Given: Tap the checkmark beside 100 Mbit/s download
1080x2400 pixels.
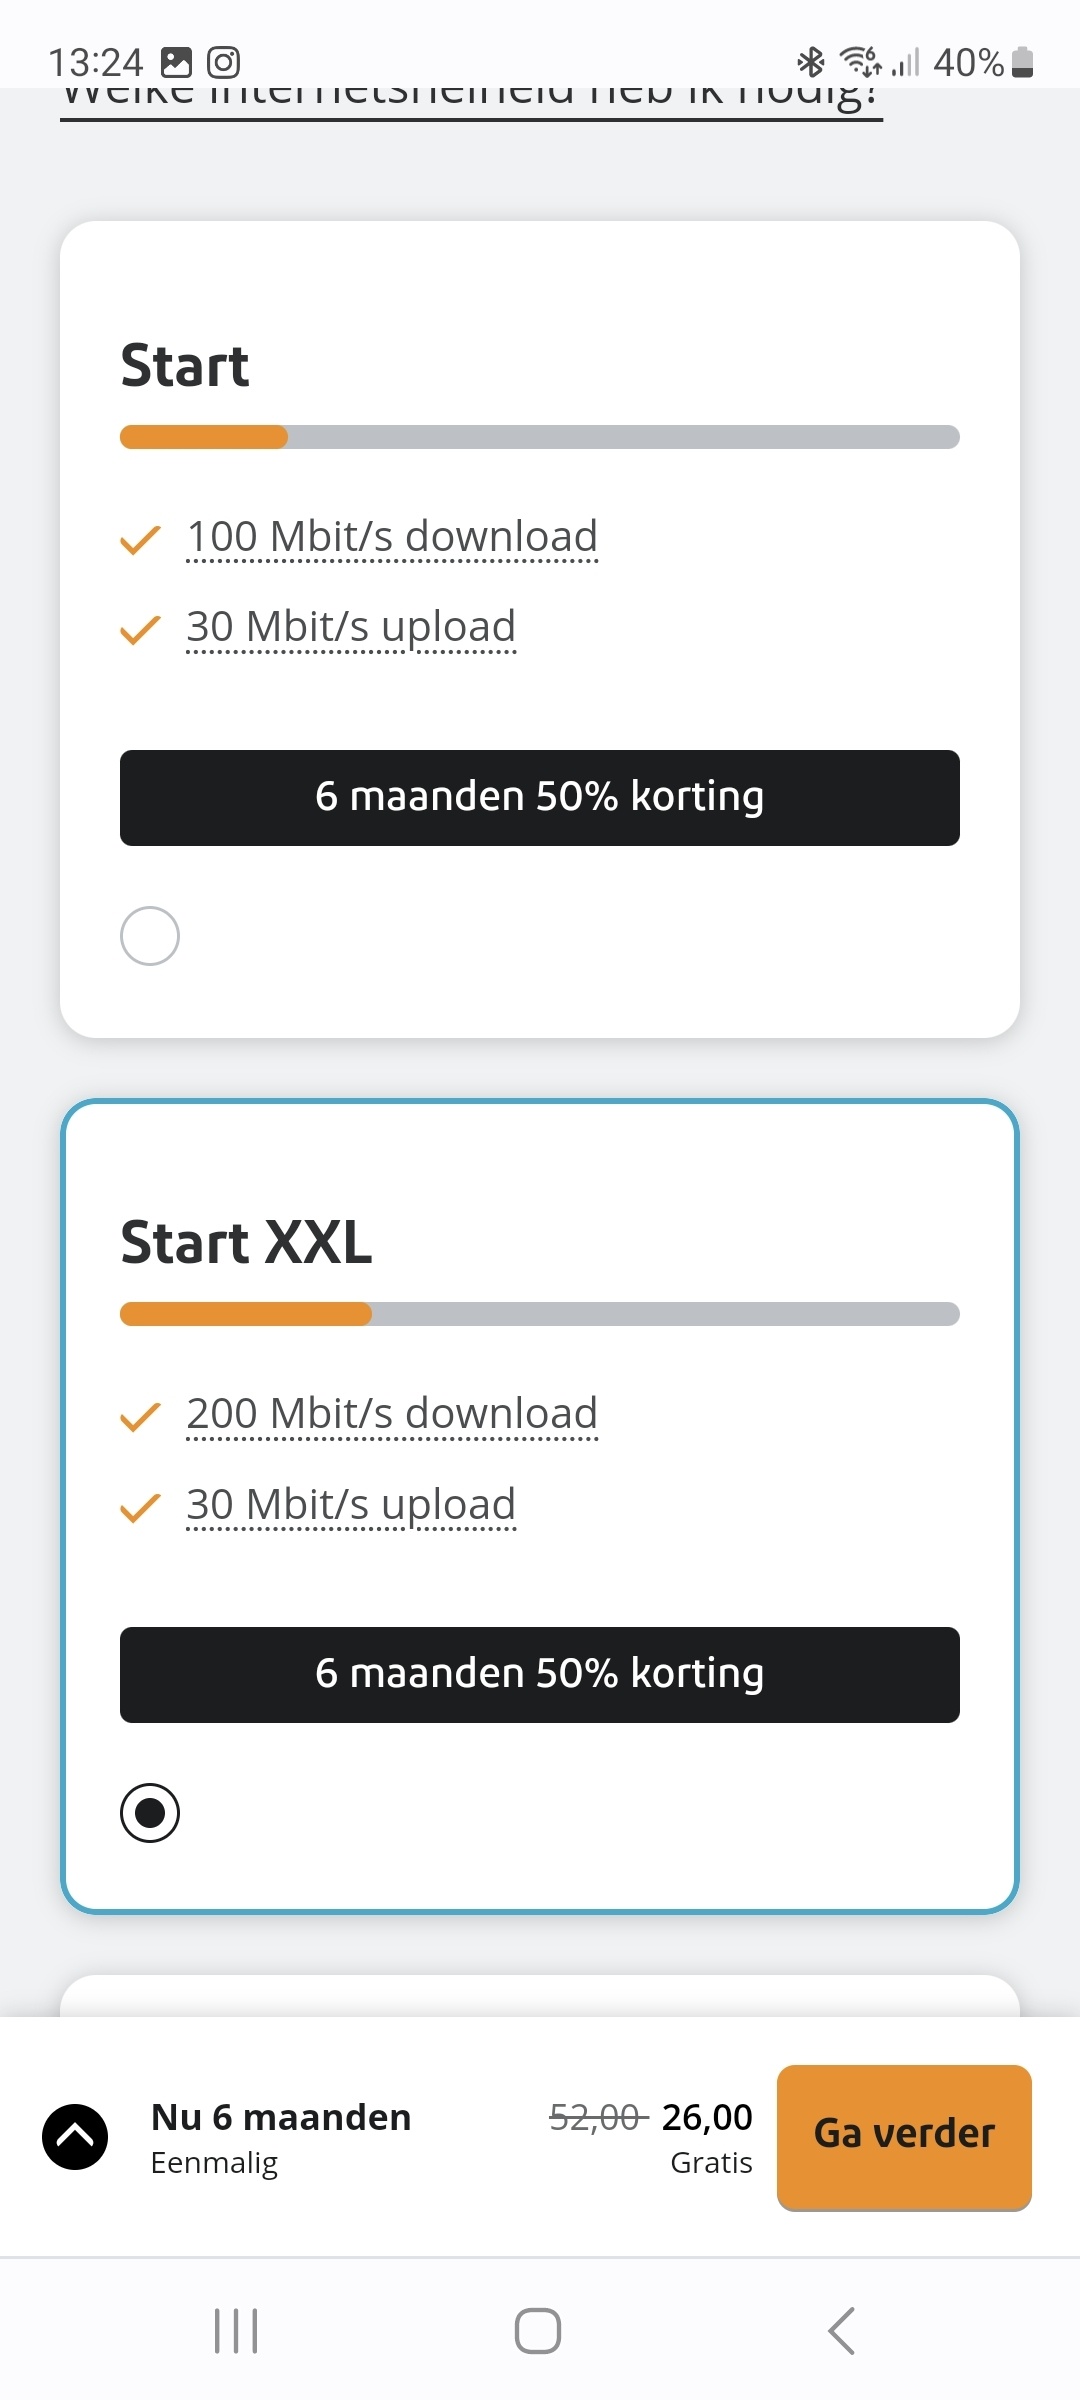Looking at the screenshot, I should tap(138, 538).
